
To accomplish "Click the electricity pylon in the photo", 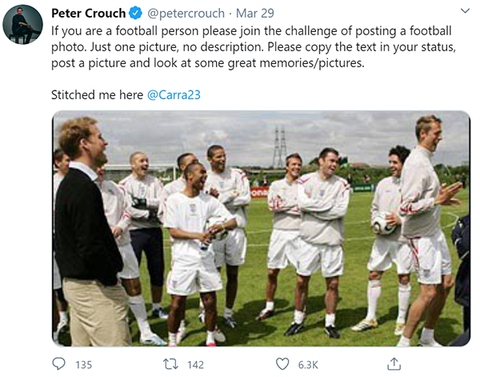I will tap(279, 147).
